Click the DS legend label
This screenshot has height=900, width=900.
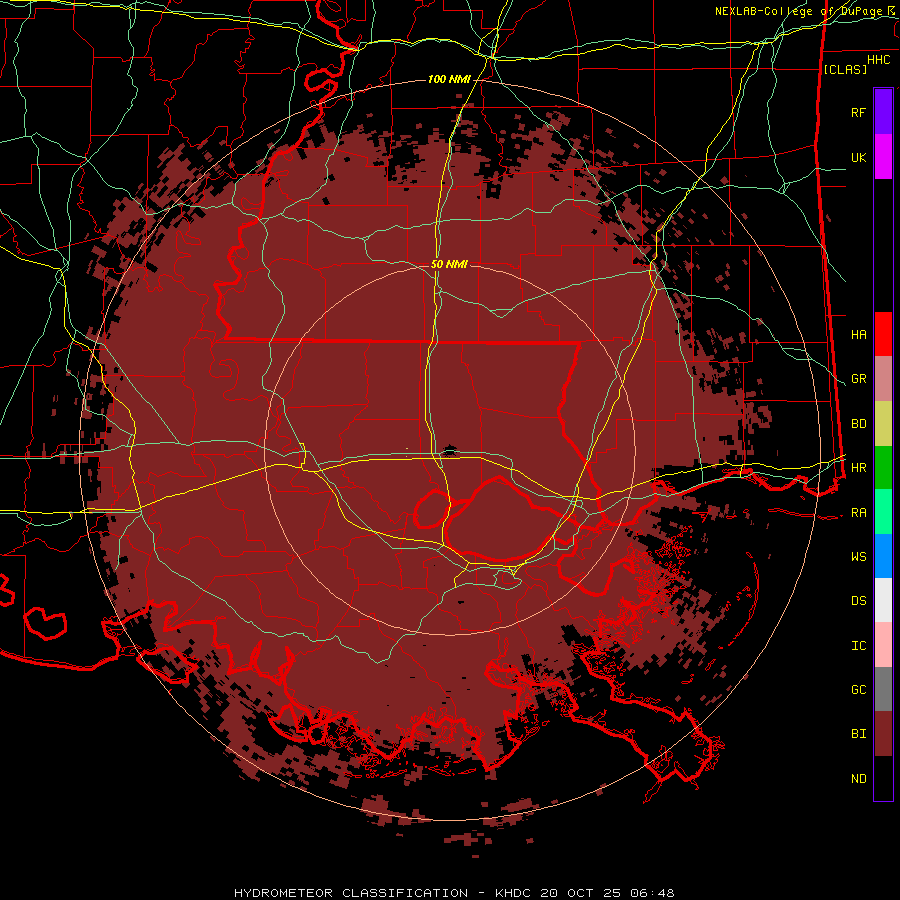click(x=858, y=601)
